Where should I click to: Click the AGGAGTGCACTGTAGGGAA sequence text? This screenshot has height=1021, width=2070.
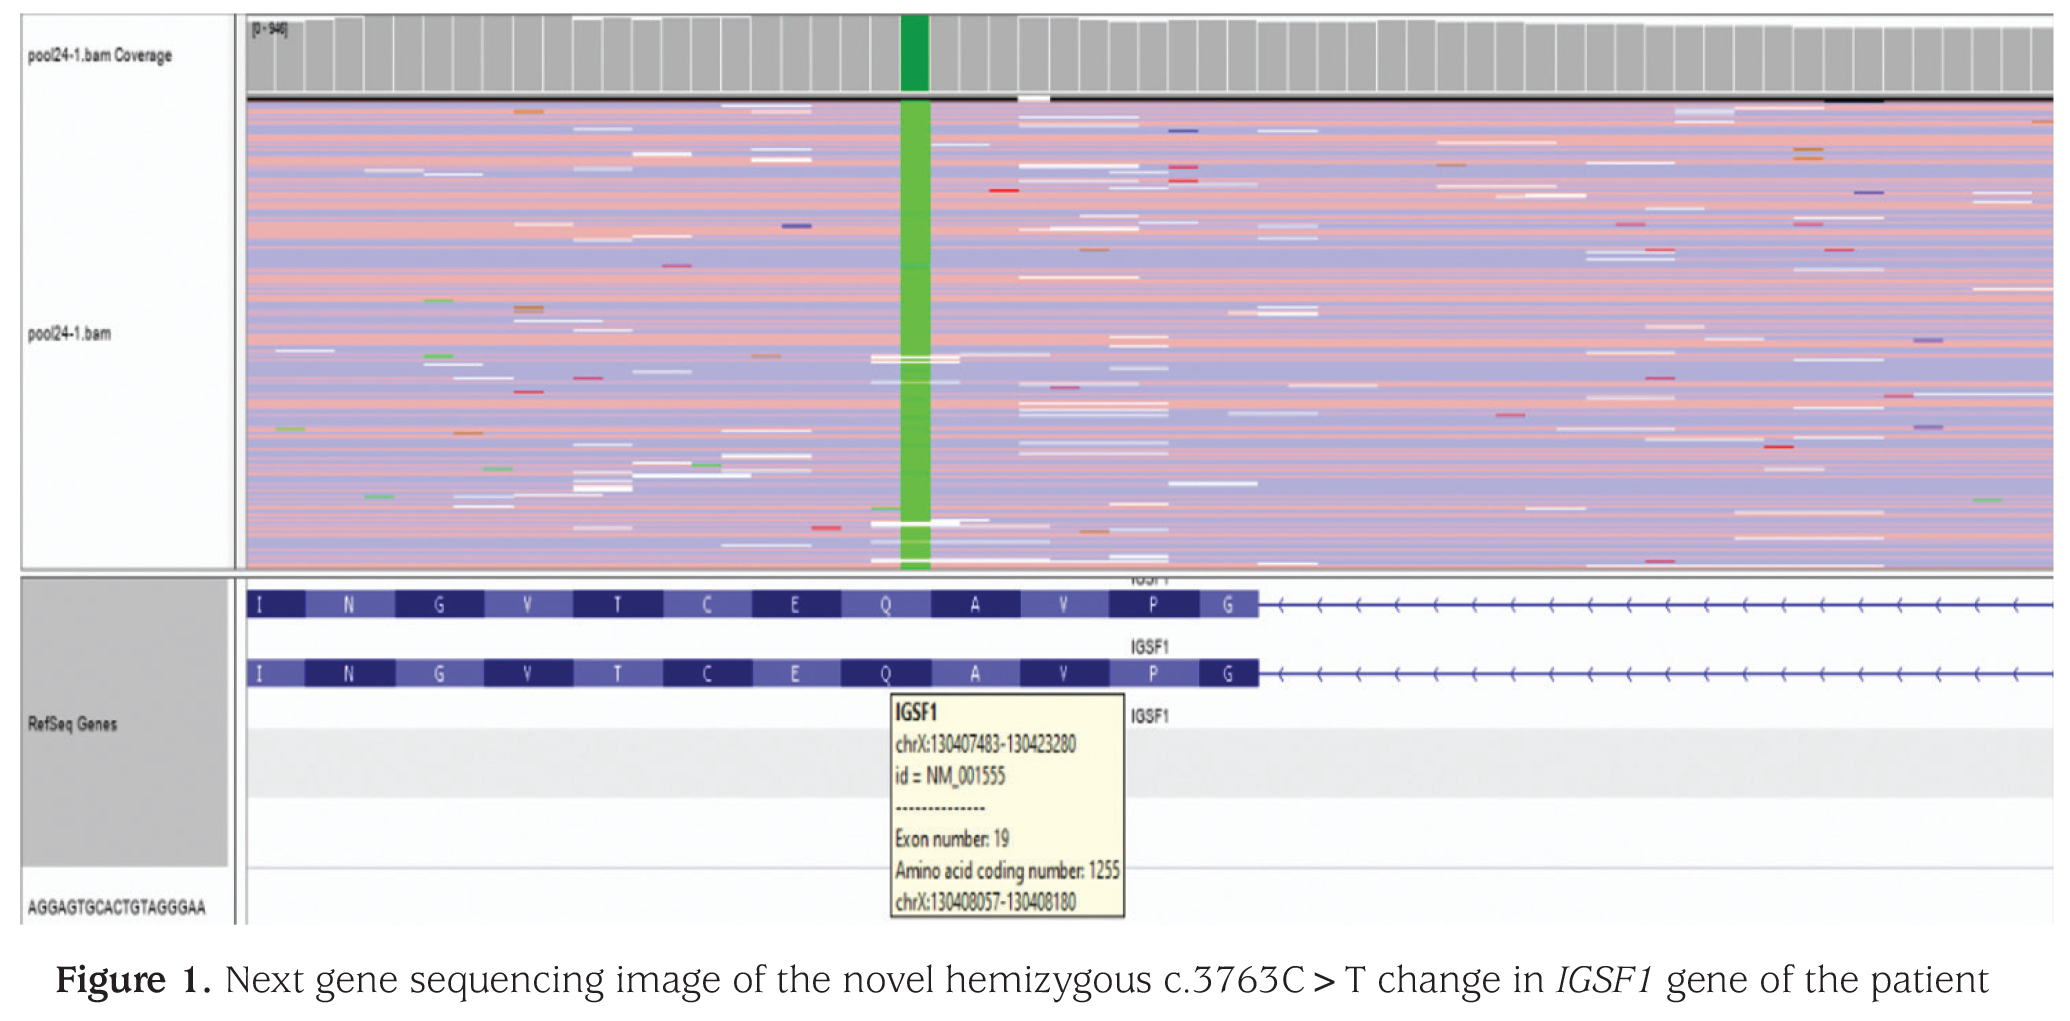(116, 907)
